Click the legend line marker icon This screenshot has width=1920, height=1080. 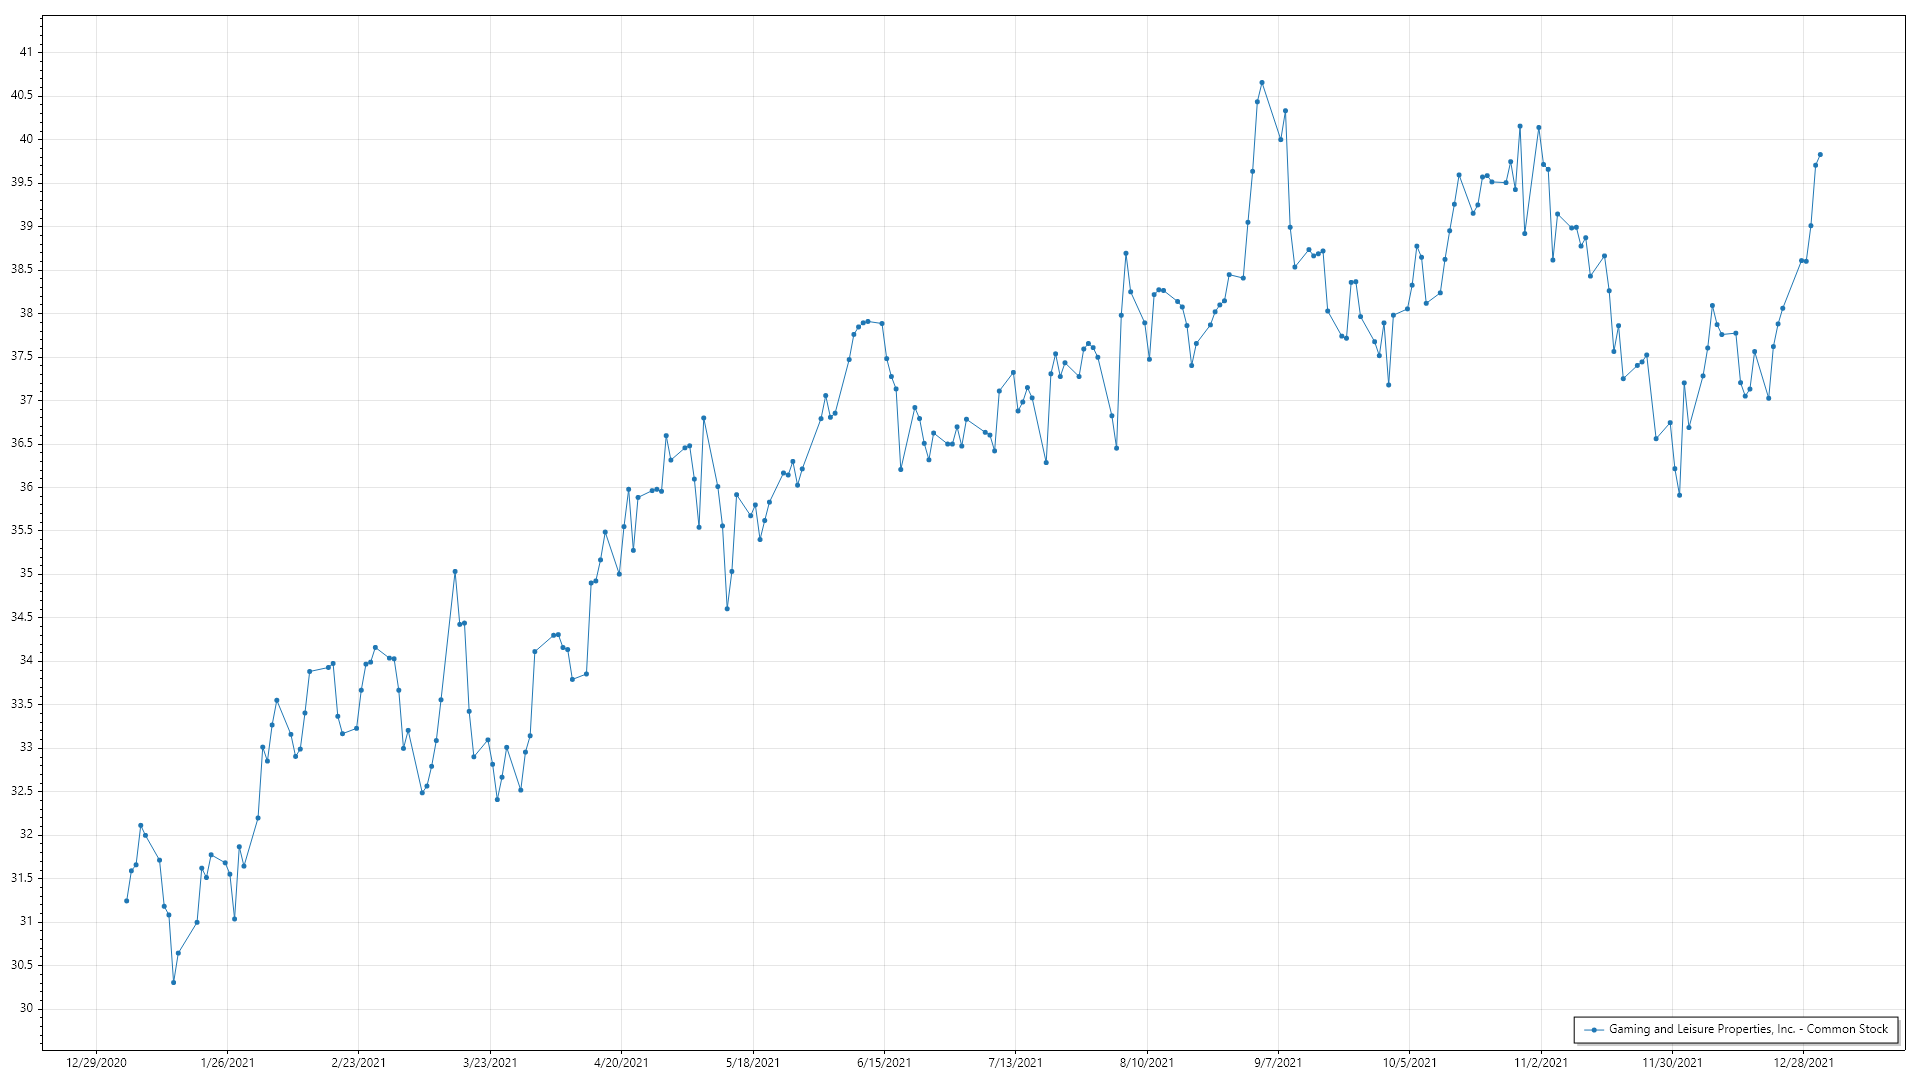pyautogui.click(x=1594, y=1029)
